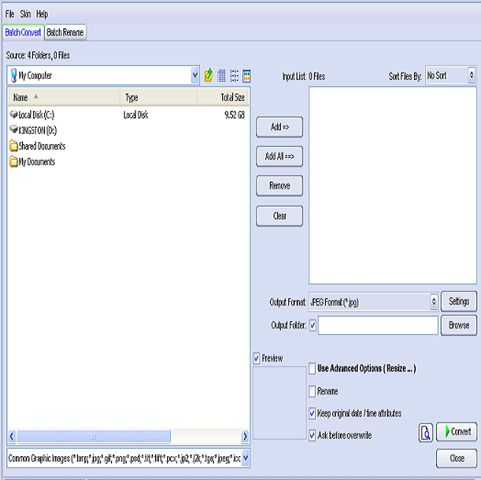
Task: Open the Shared Documents folder item
Action: [37, 146]
